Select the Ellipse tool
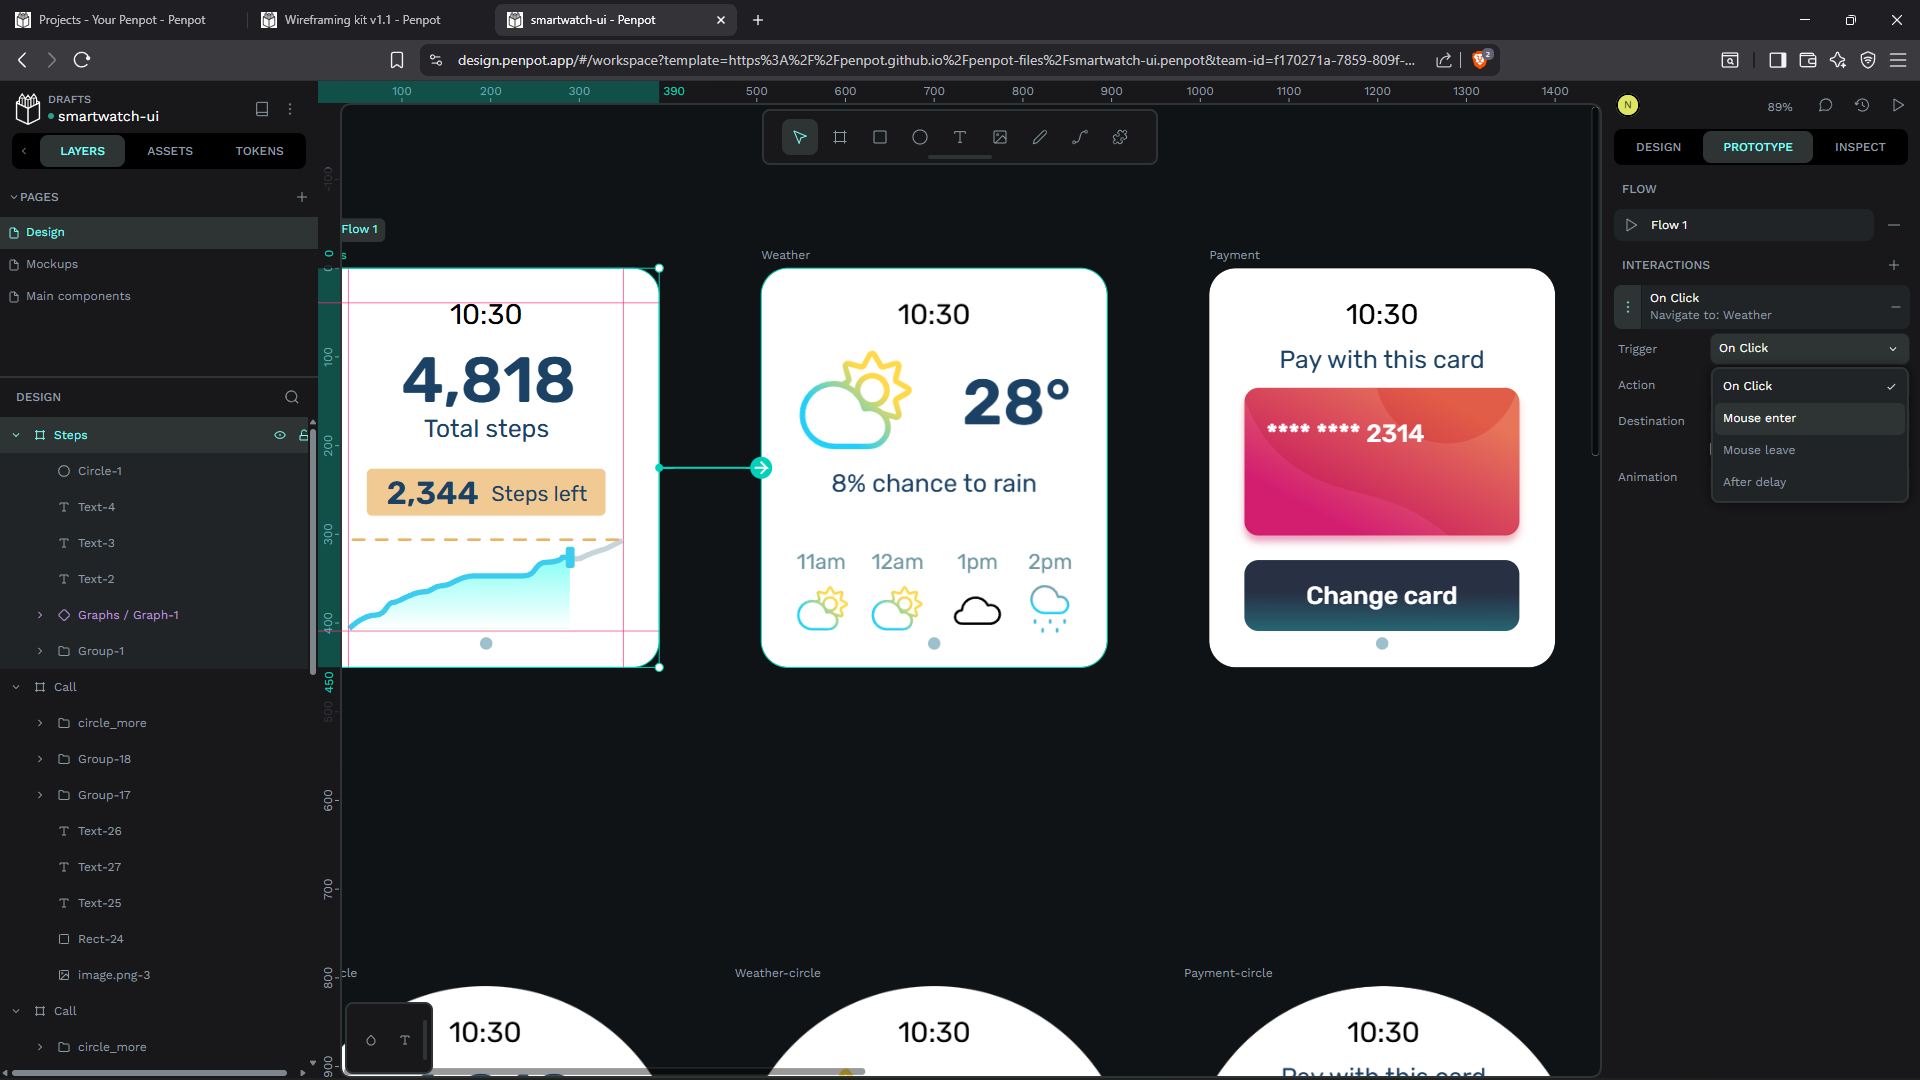Viewport: 1920px width, 1080px height. pos(920,137)
